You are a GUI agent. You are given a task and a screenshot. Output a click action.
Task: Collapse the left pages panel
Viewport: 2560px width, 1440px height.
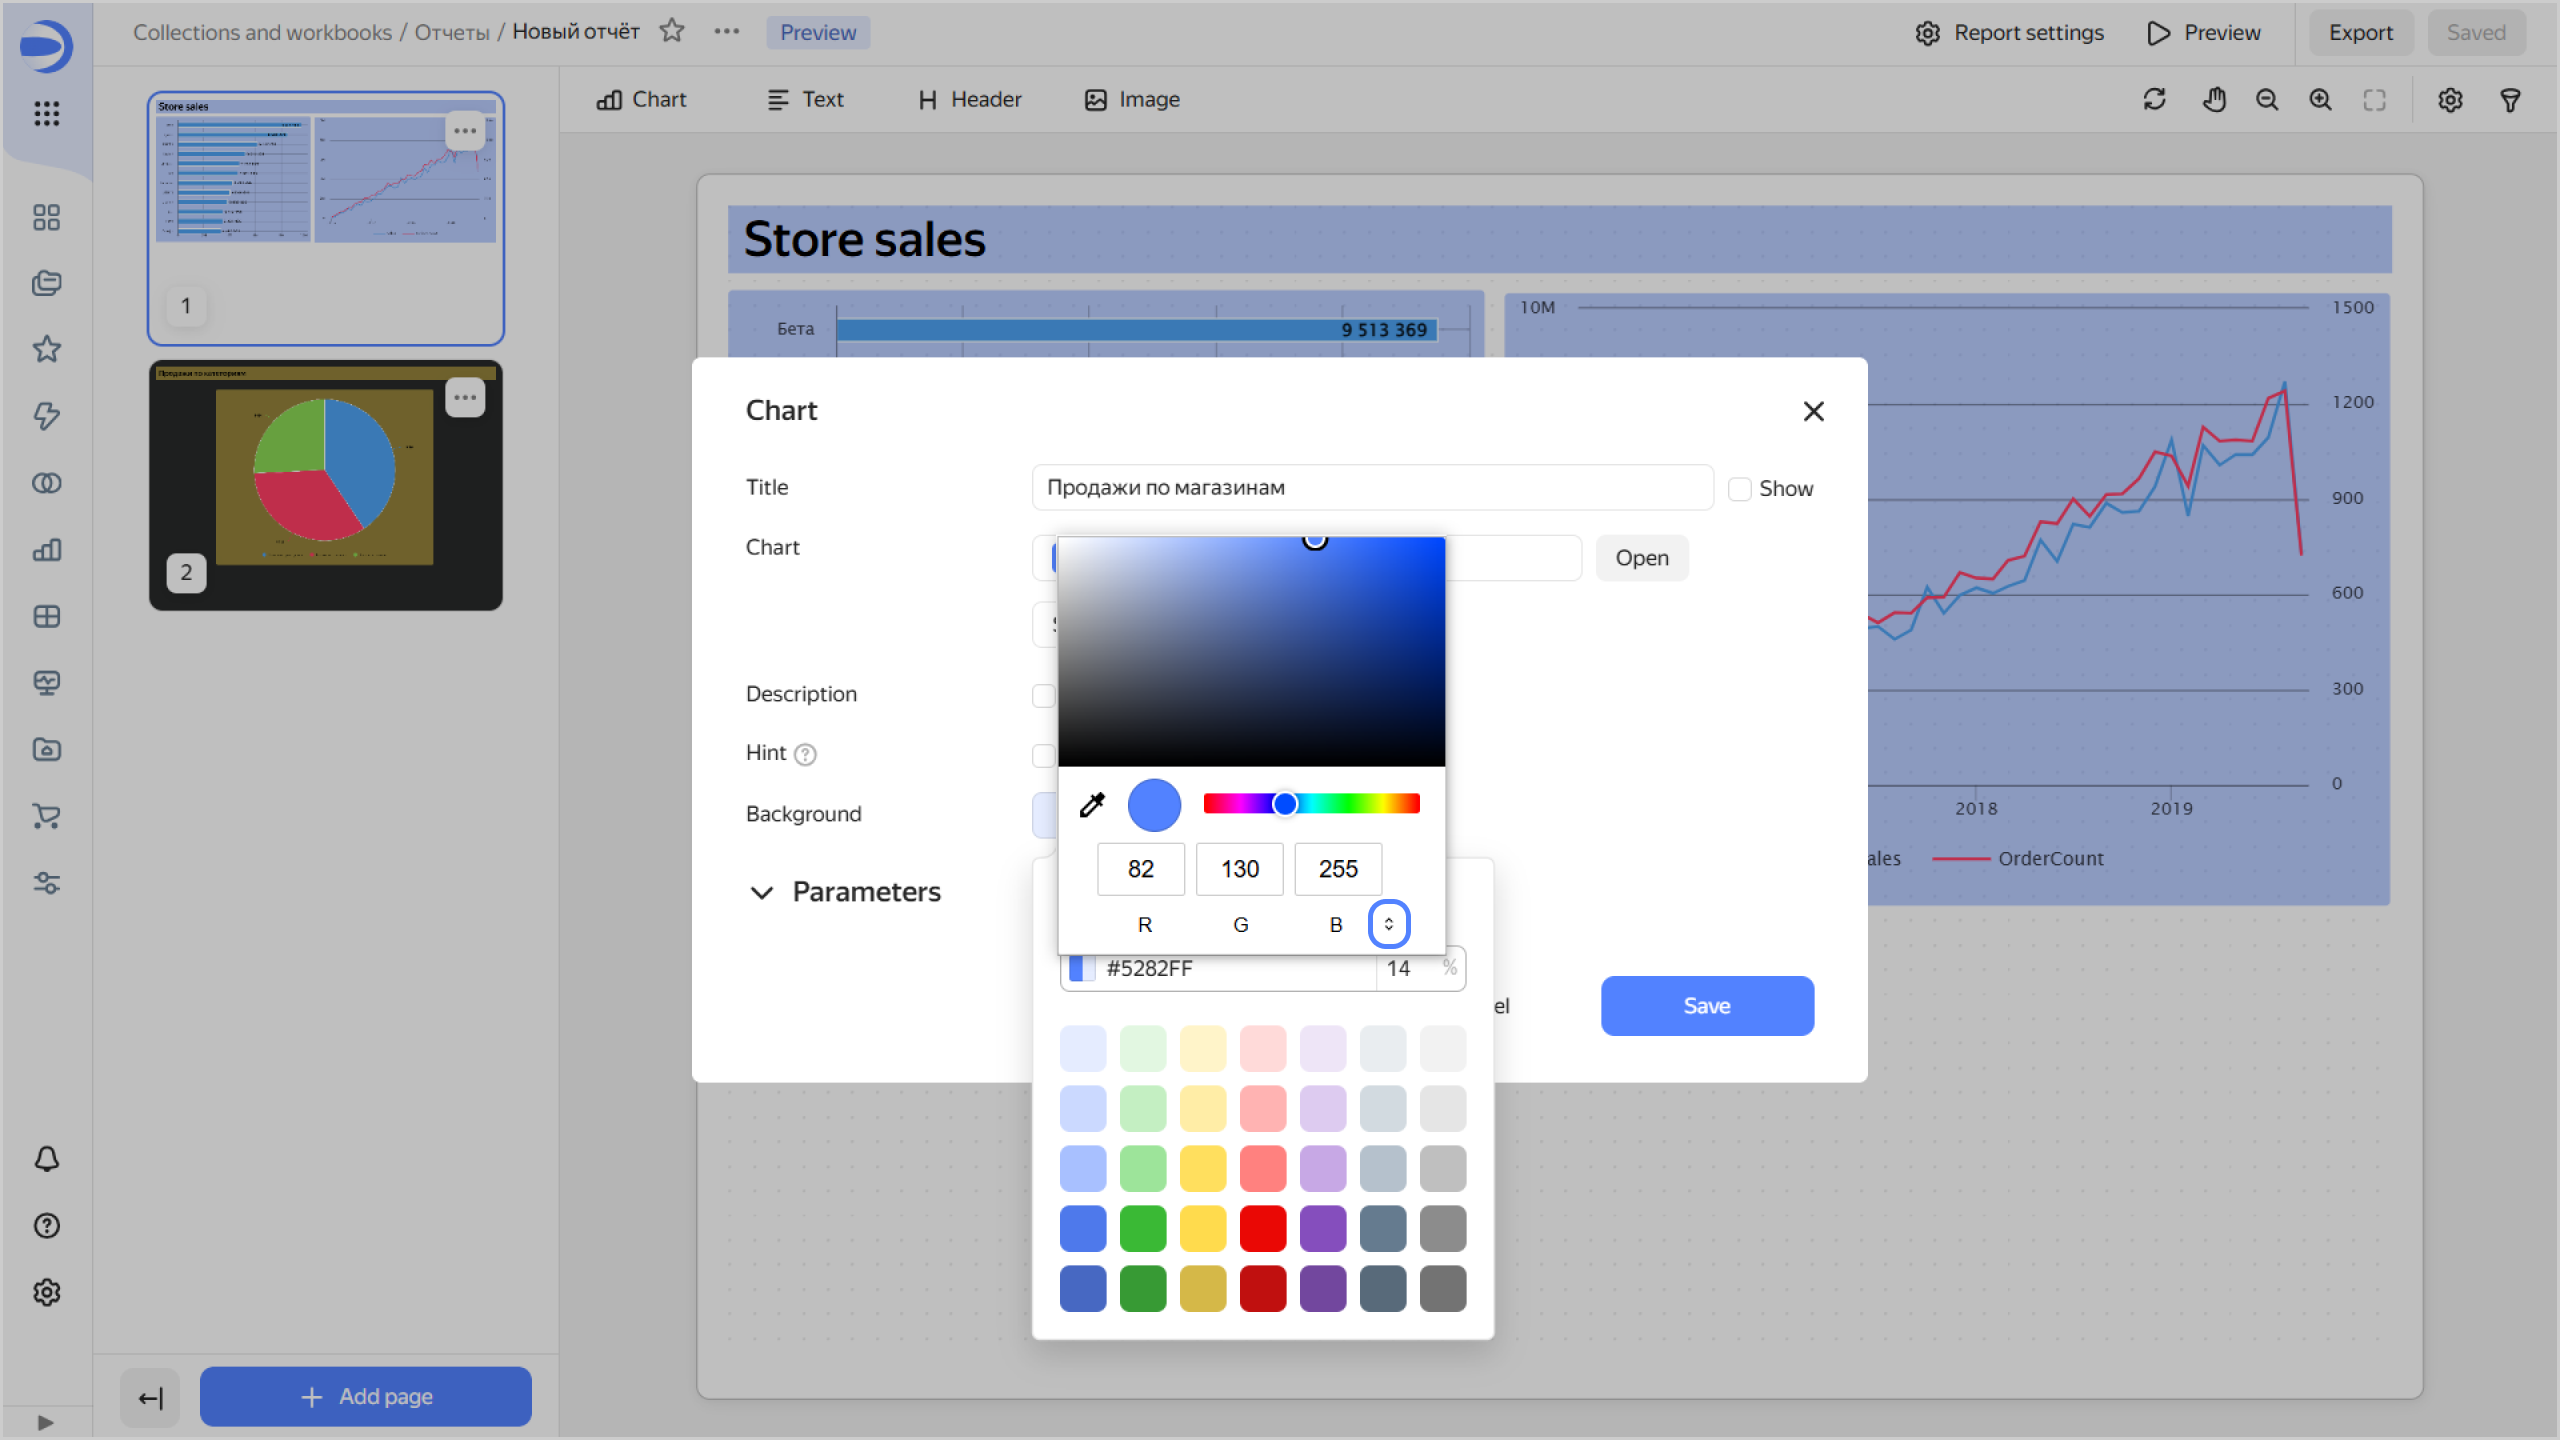(149, 1397)
